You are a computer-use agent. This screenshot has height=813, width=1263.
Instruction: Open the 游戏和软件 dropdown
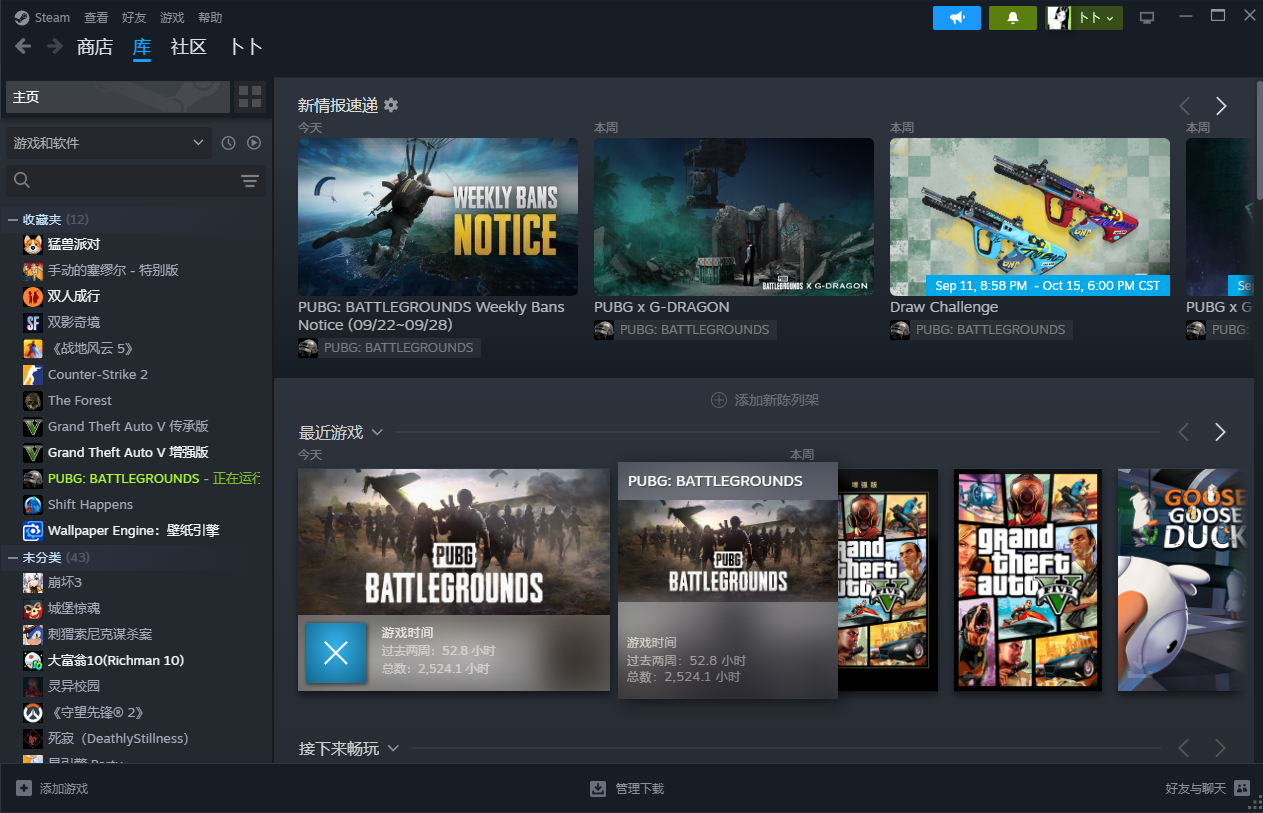click(108, 143)
